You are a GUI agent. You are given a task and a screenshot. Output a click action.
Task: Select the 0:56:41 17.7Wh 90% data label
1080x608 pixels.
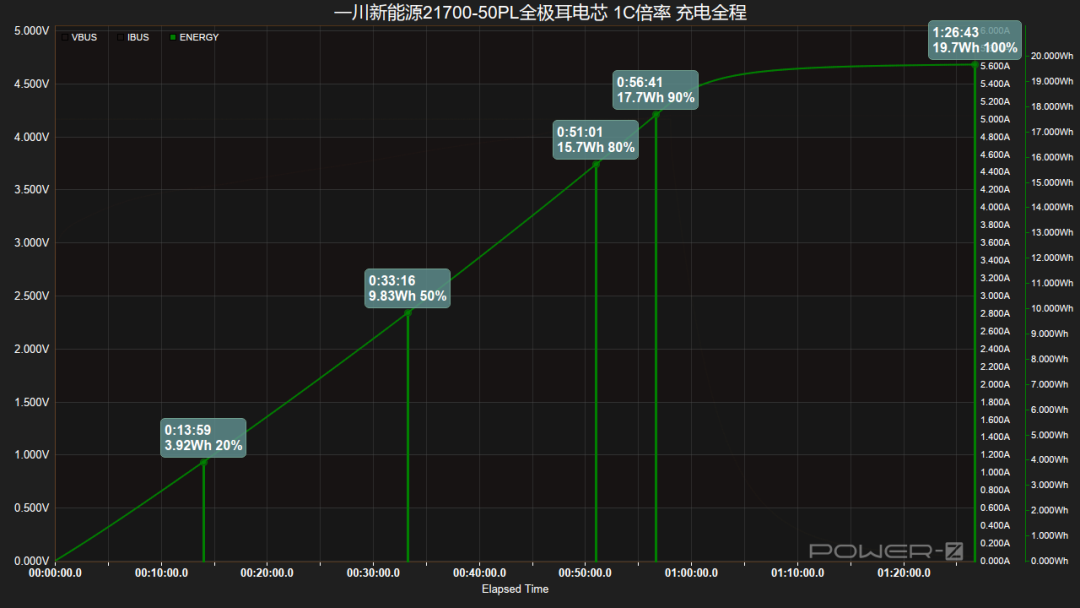[x=656, y=90]
